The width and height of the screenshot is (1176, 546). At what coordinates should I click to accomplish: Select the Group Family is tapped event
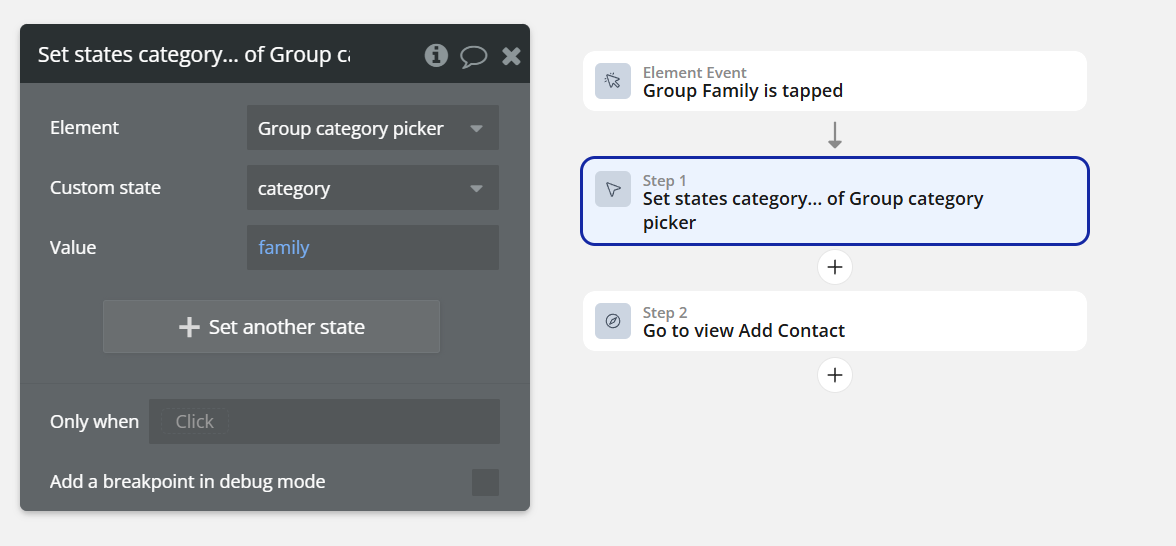click(x=834, y=81)
